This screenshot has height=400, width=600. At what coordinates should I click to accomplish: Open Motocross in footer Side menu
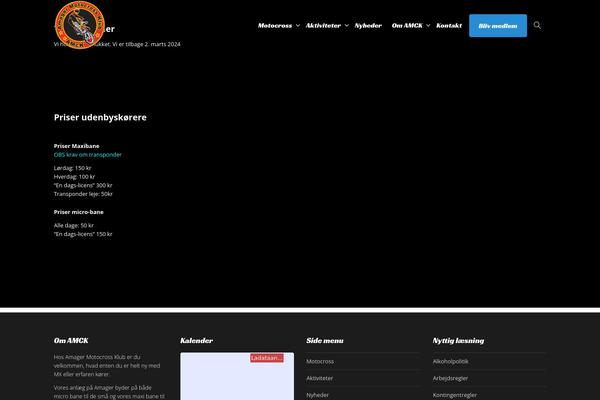pyautogui.click(x=320, y=361)
